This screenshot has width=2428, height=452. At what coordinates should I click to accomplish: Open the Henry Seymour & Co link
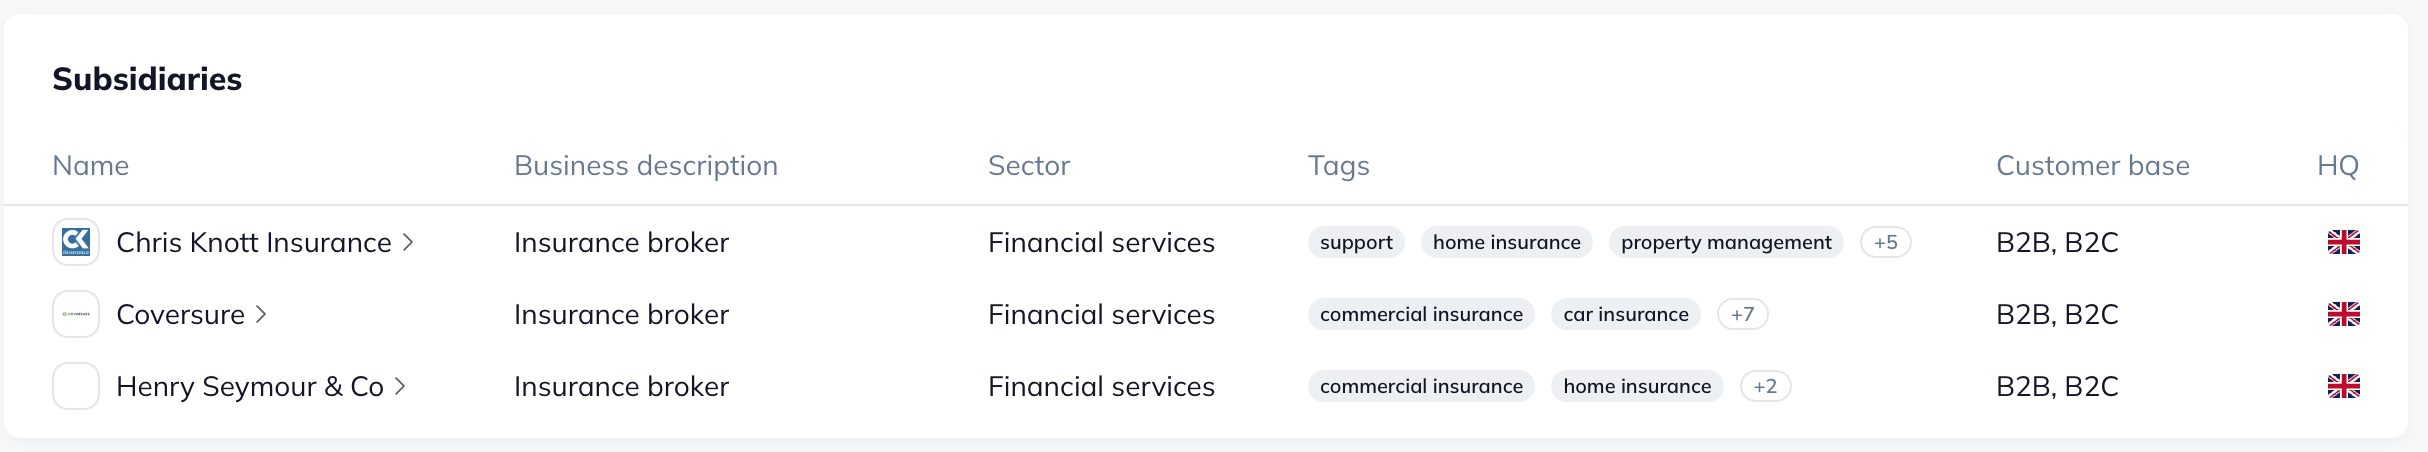coord(250,386)
